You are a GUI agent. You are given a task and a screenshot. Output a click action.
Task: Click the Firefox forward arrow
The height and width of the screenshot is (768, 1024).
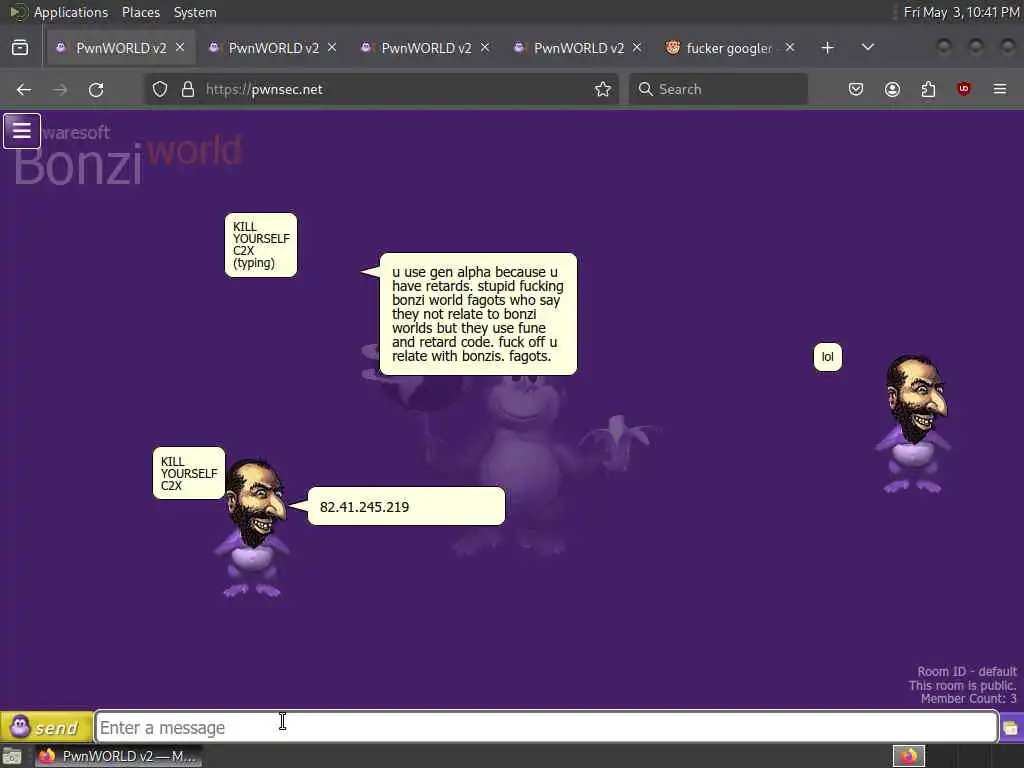(x=60, y=89)
